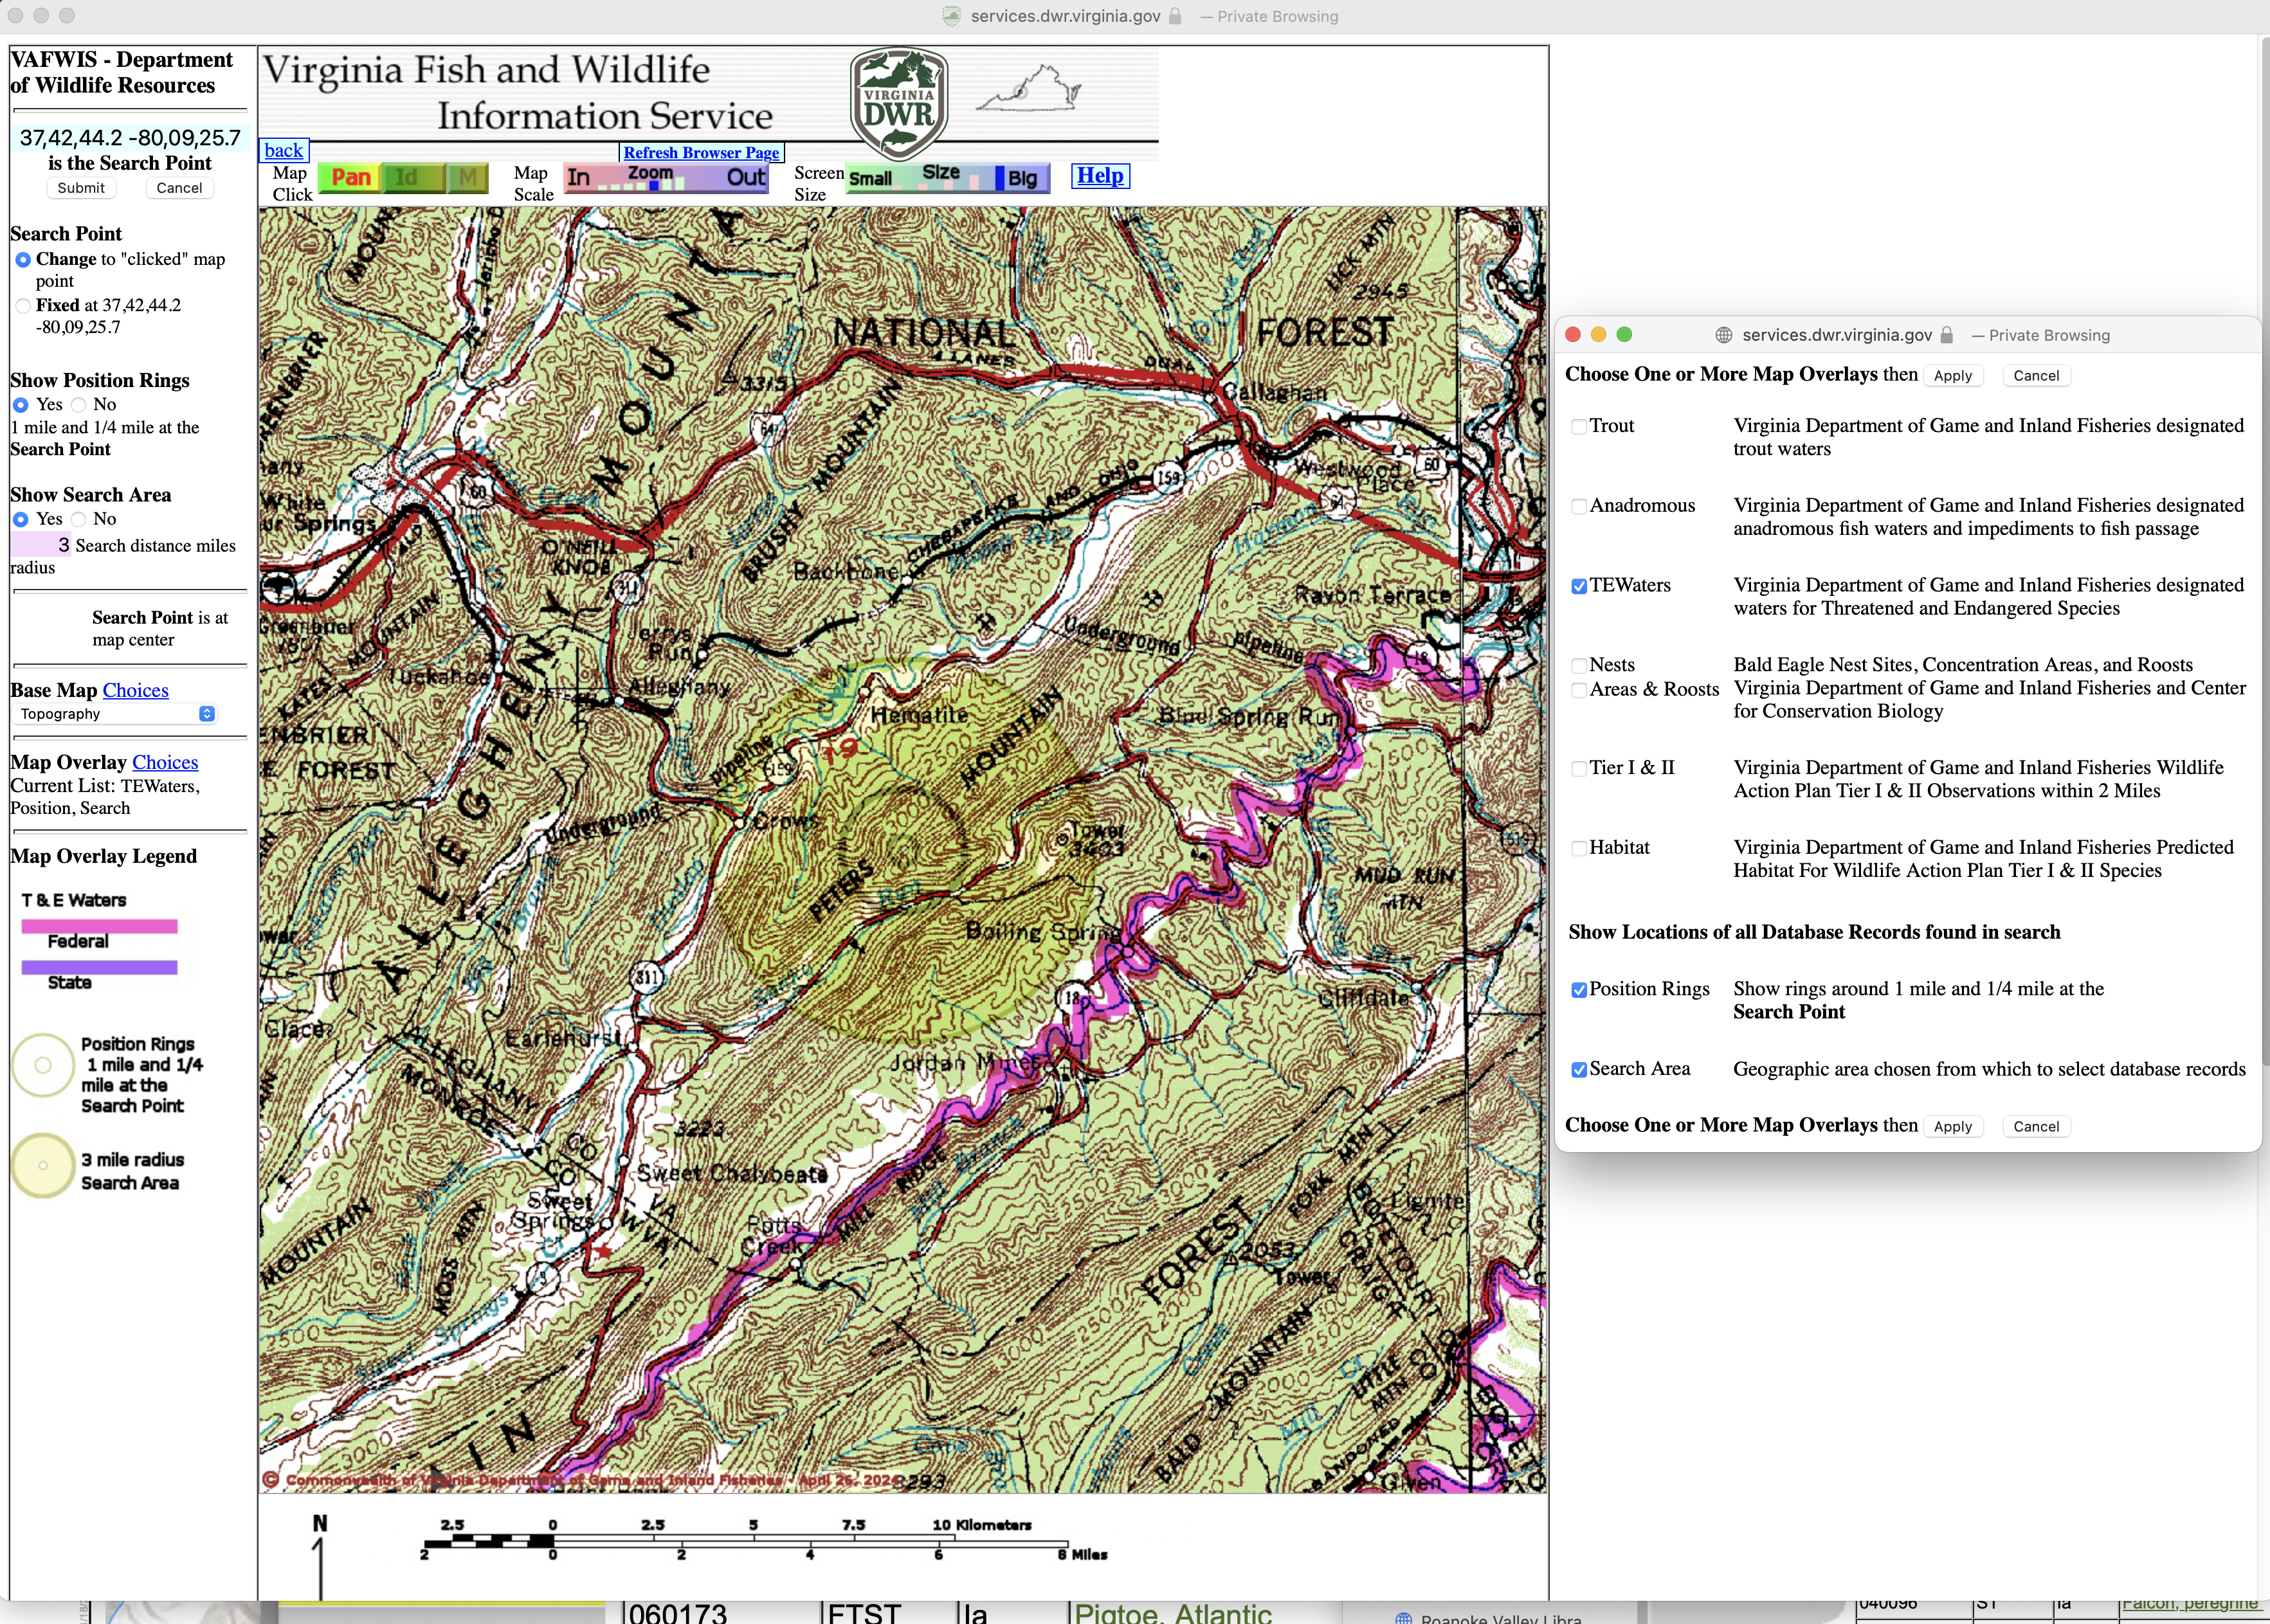Set screen size to Small

(870, 179)
